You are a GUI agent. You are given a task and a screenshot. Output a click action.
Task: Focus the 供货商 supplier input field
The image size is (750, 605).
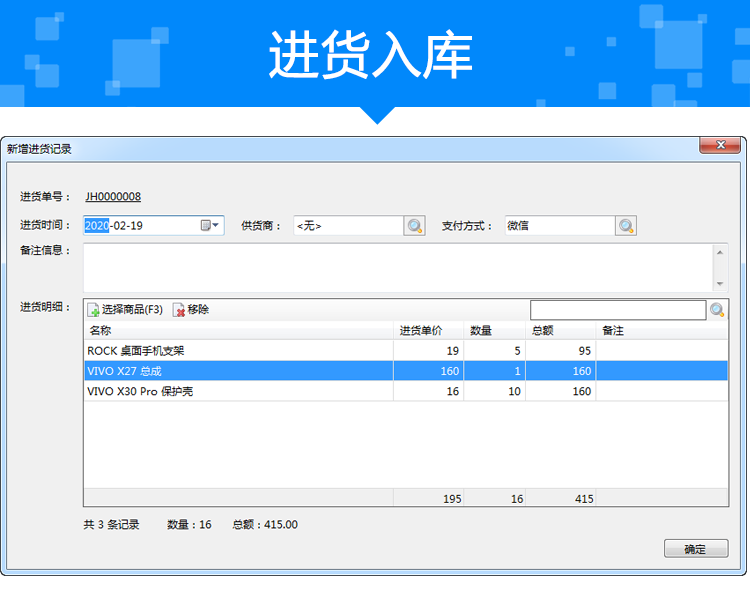pyautogui.click(x=347, y=226)
